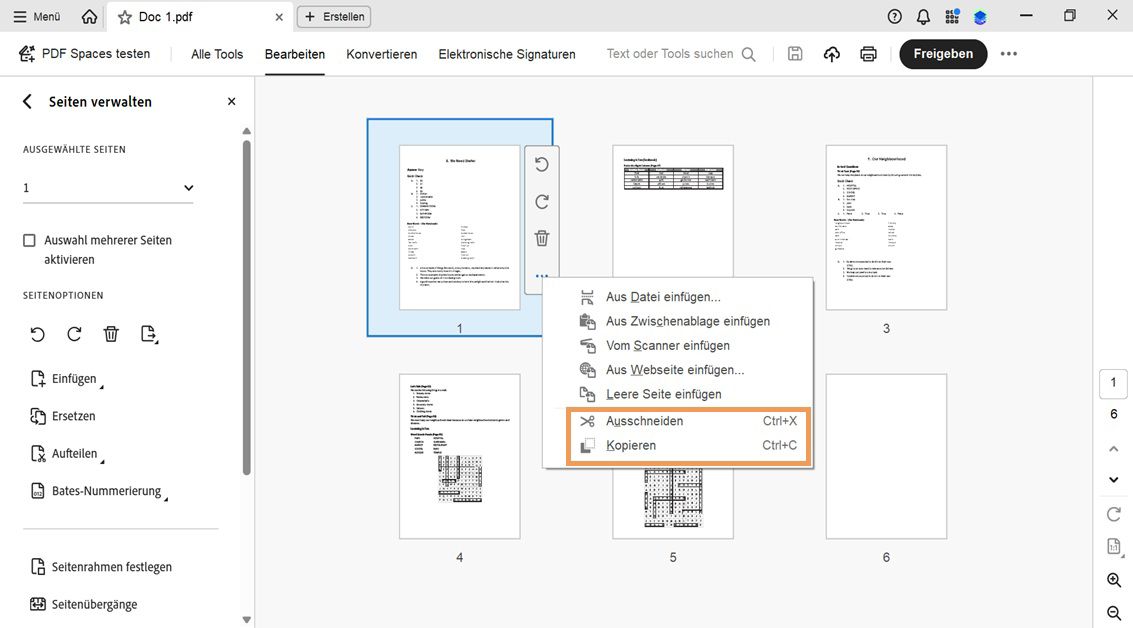Star the Doc 1.pdf tab

pyautogui.click(x=125, y=17)
